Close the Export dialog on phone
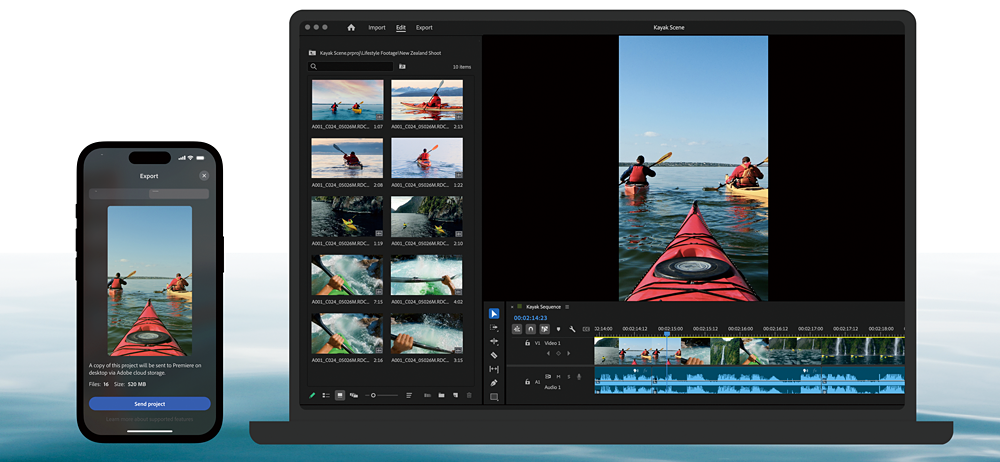The width and height of the screenshot is (1000, 462). pyautogui.click(x=203, y=175)
